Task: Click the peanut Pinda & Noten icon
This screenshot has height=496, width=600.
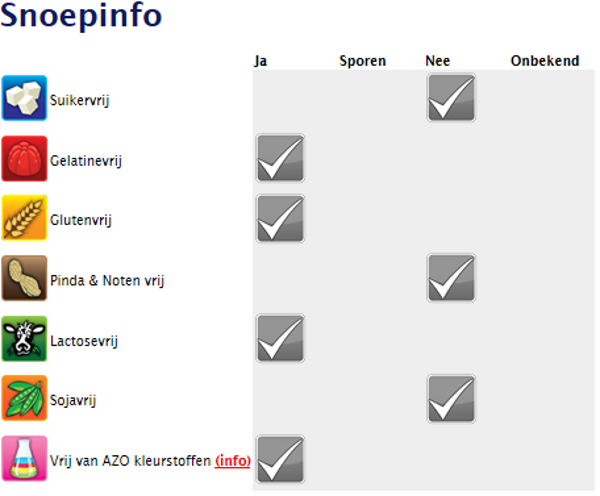Action: tap(24, 279)
